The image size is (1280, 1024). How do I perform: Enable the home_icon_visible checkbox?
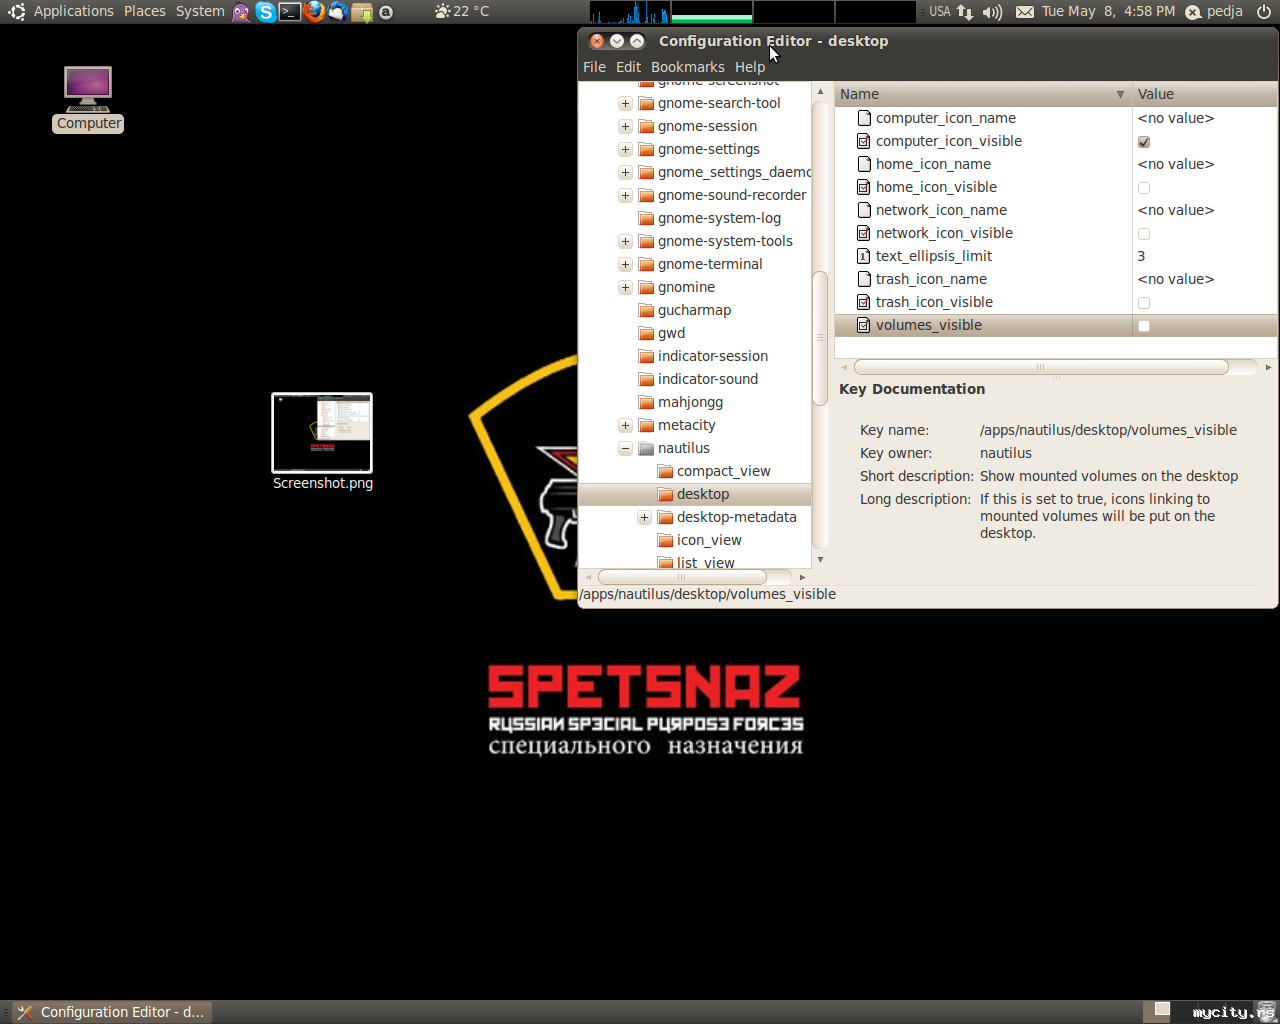pos(1144,188)
